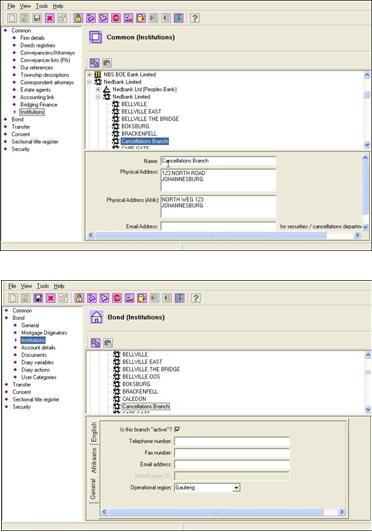
Task: Expand Nedbank Ltd (Peoples Bank) tree node
Action: (x=98, y=89)
